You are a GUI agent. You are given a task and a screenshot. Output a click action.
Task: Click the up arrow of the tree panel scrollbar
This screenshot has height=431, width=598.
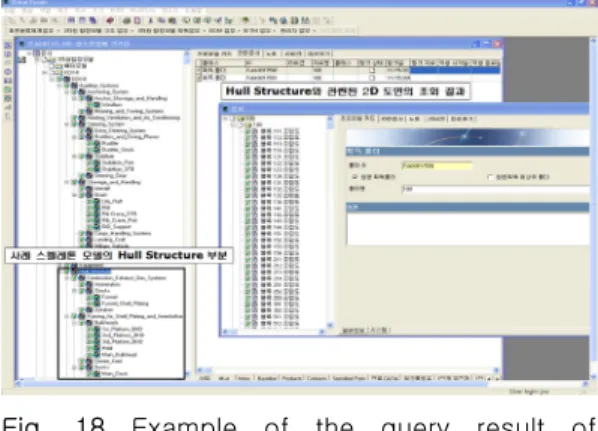[x=187, y=54]
